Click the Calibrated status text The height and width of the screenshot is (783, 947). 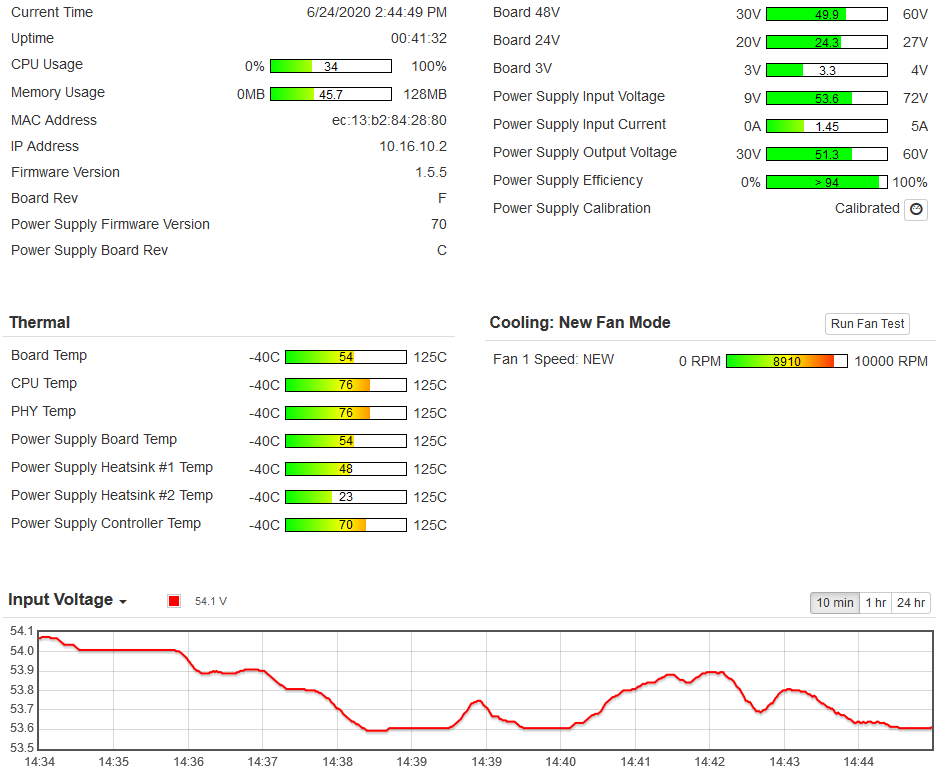coord(867,209)
